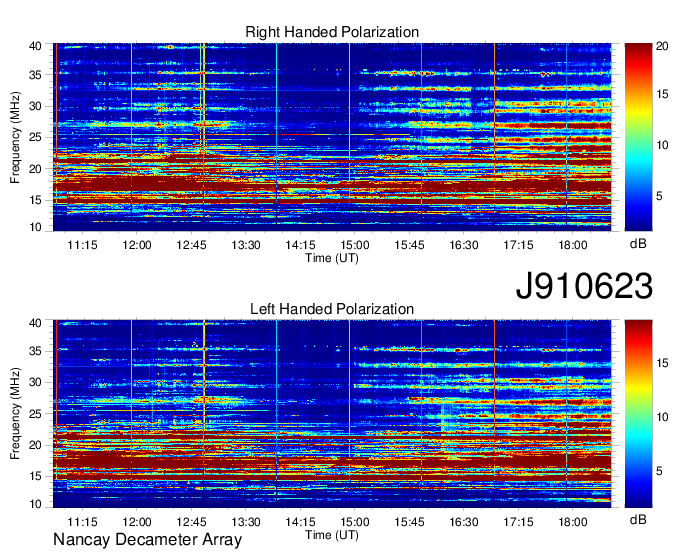The width and height of the screenshot is (680, 552).
Task: Click the 12:45 time tick under Left Handed plot
Action: click(191, 522)
